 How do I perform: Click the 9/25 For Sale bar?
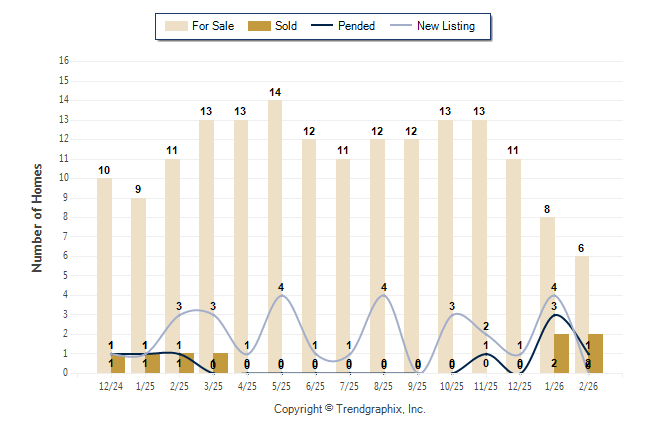click(x=411, y=256)
